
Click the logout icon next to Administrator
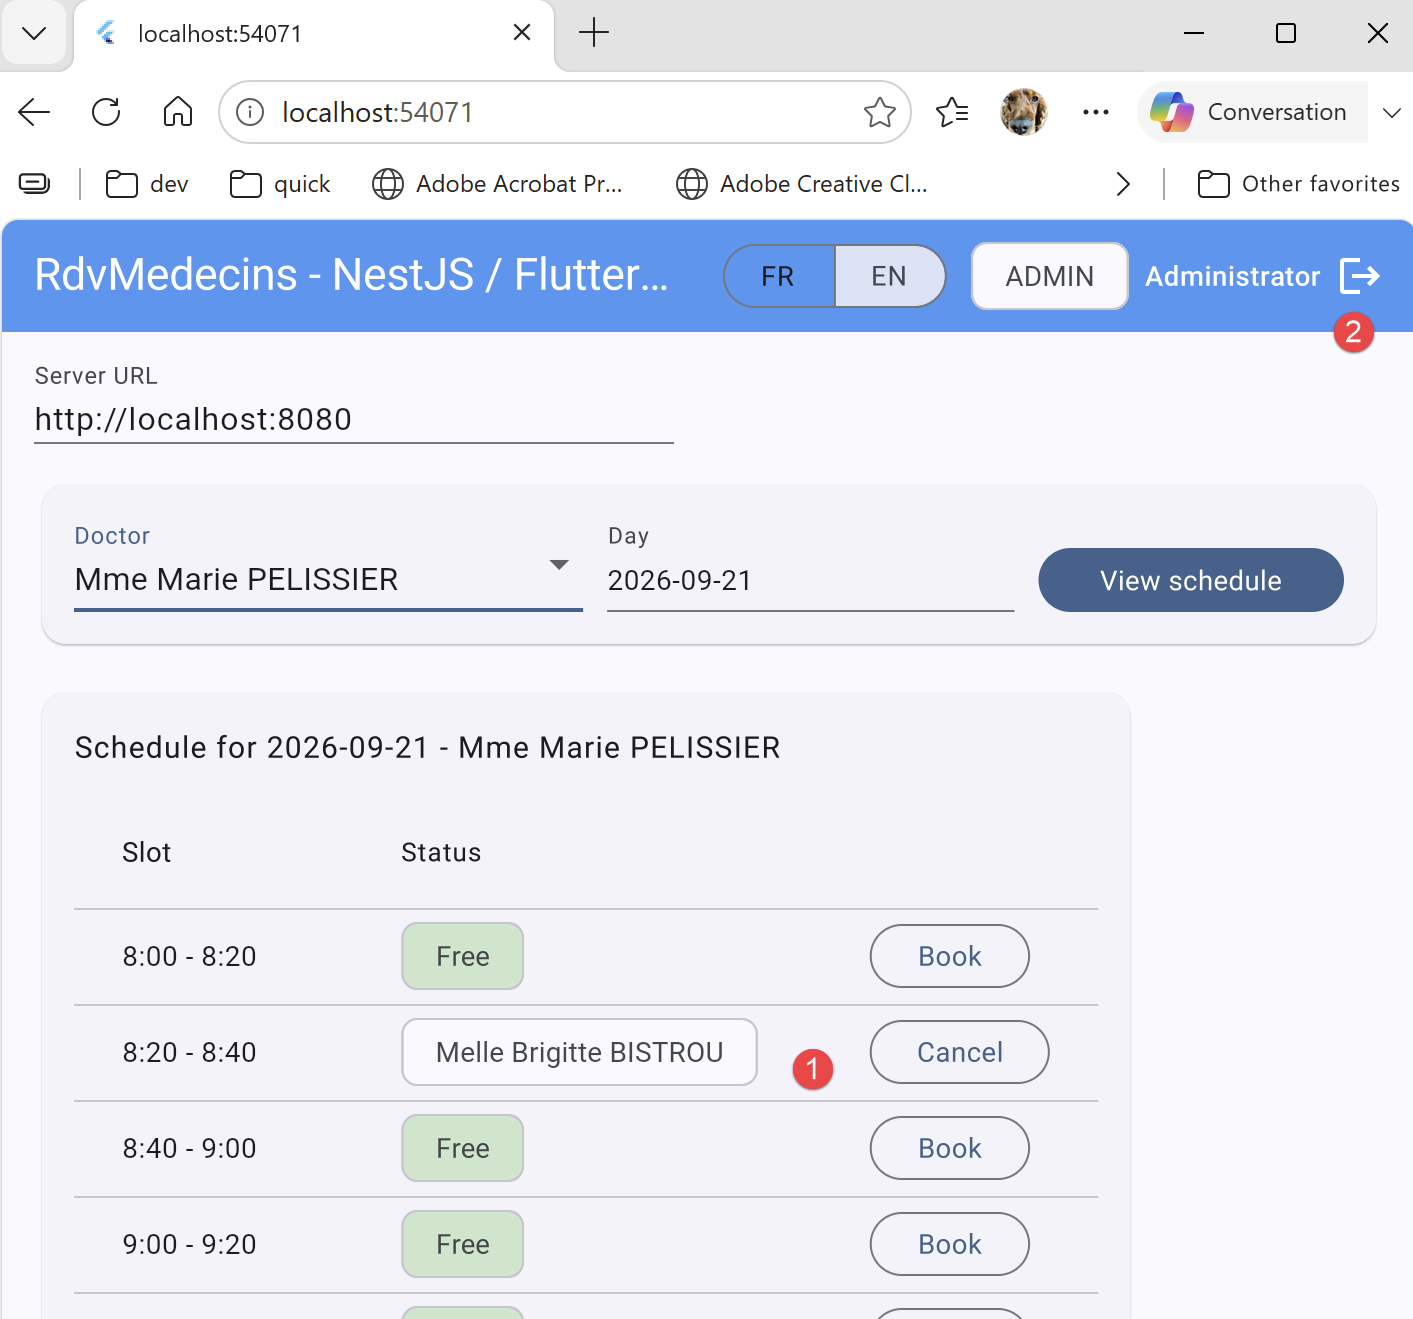[1359, 276]
